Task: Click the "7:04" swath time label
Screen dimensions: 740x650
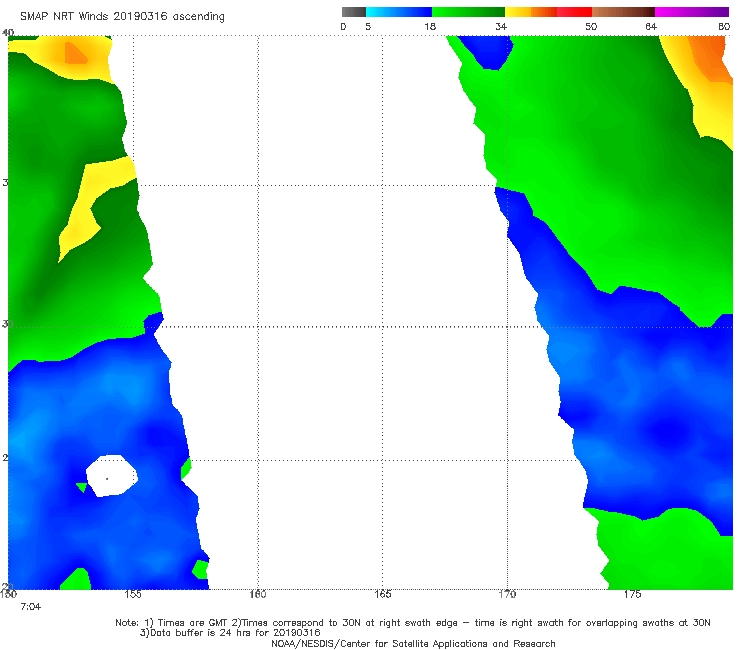Action: 31,607
